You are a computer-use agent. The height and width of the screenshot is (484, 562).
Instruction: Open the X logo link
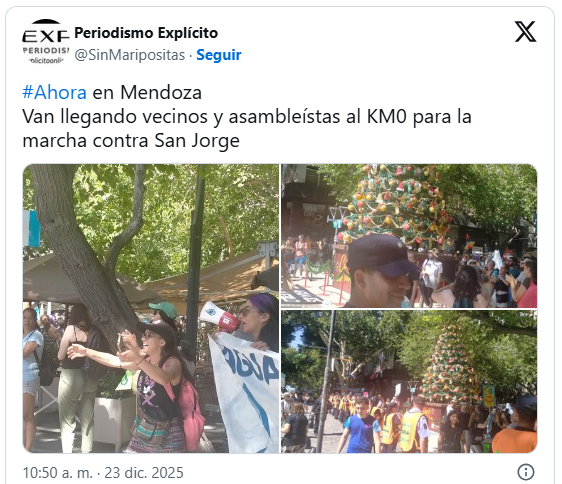point(525,32)
